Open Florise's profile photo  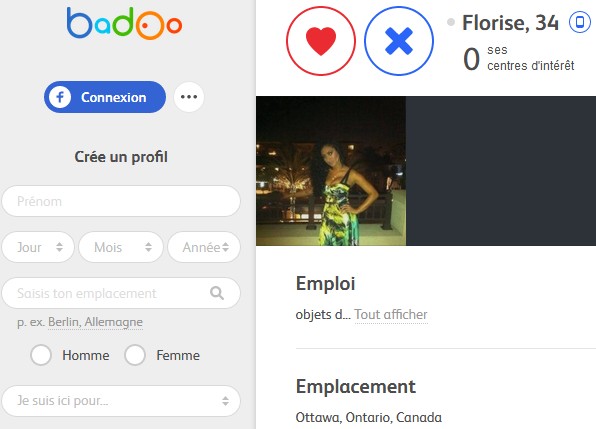click(x=331, y=171)
